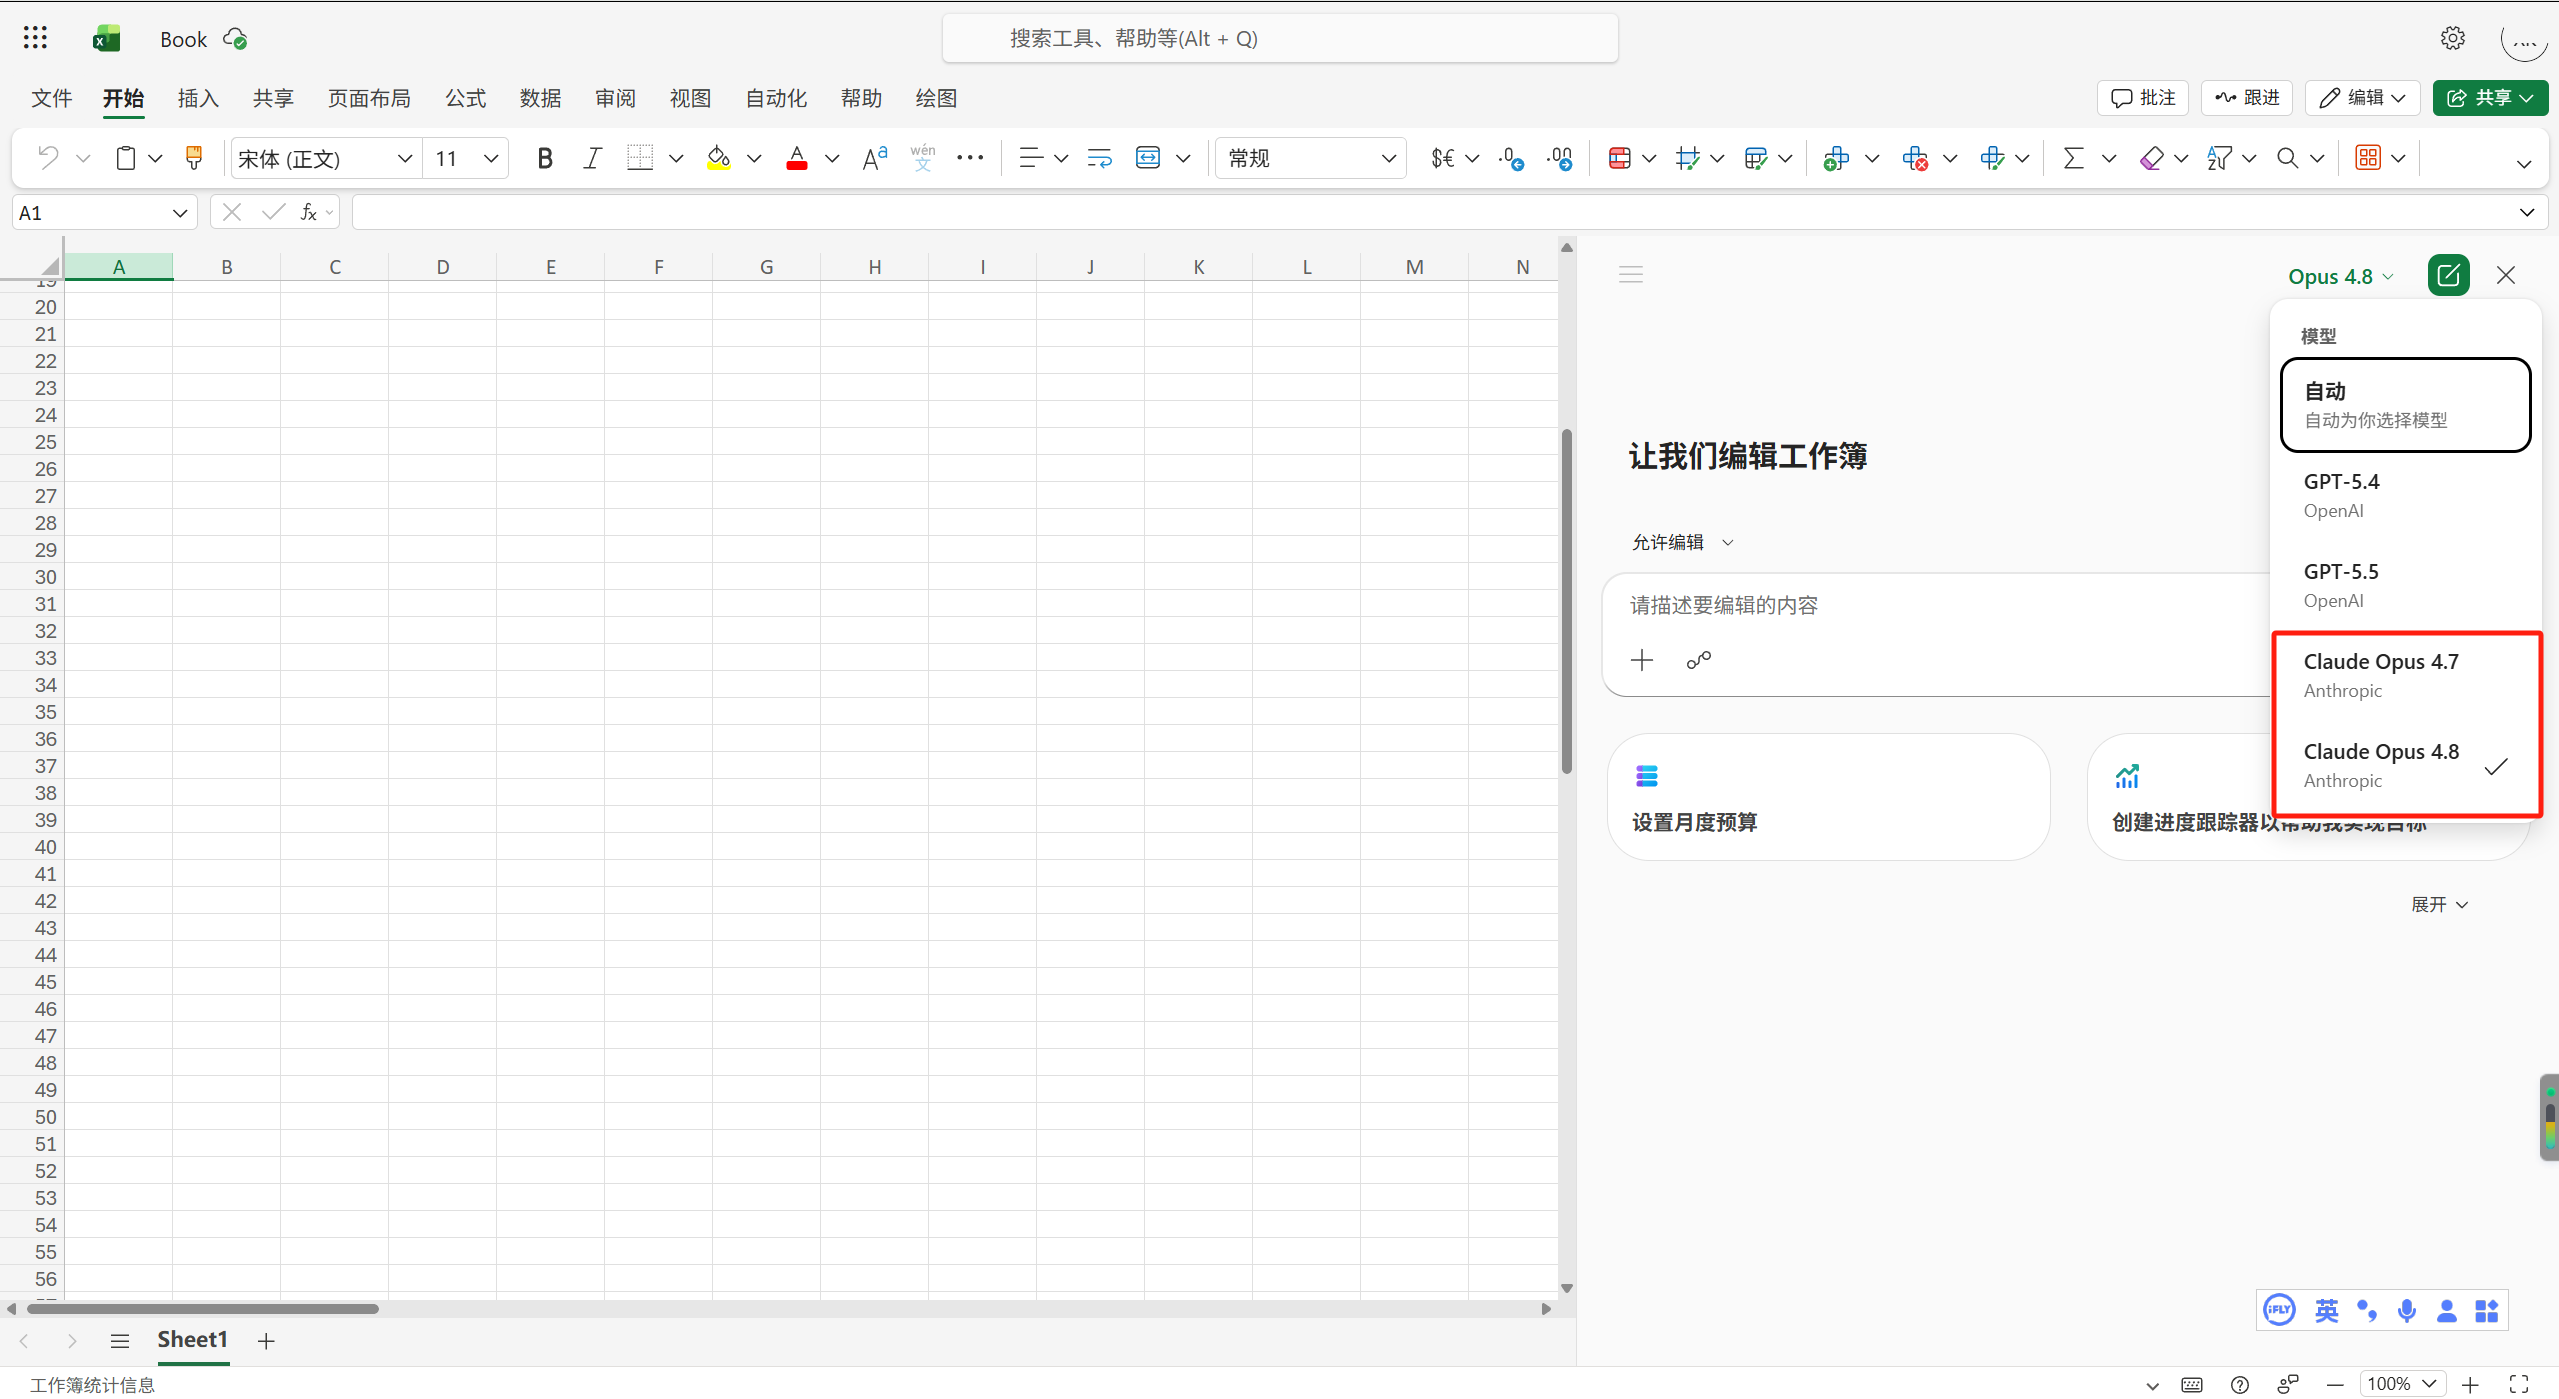This screenshot has height=1399, width=2559.
Task: Expand 允许编辑 permission dropdown
Action: tap(1683, 542)
